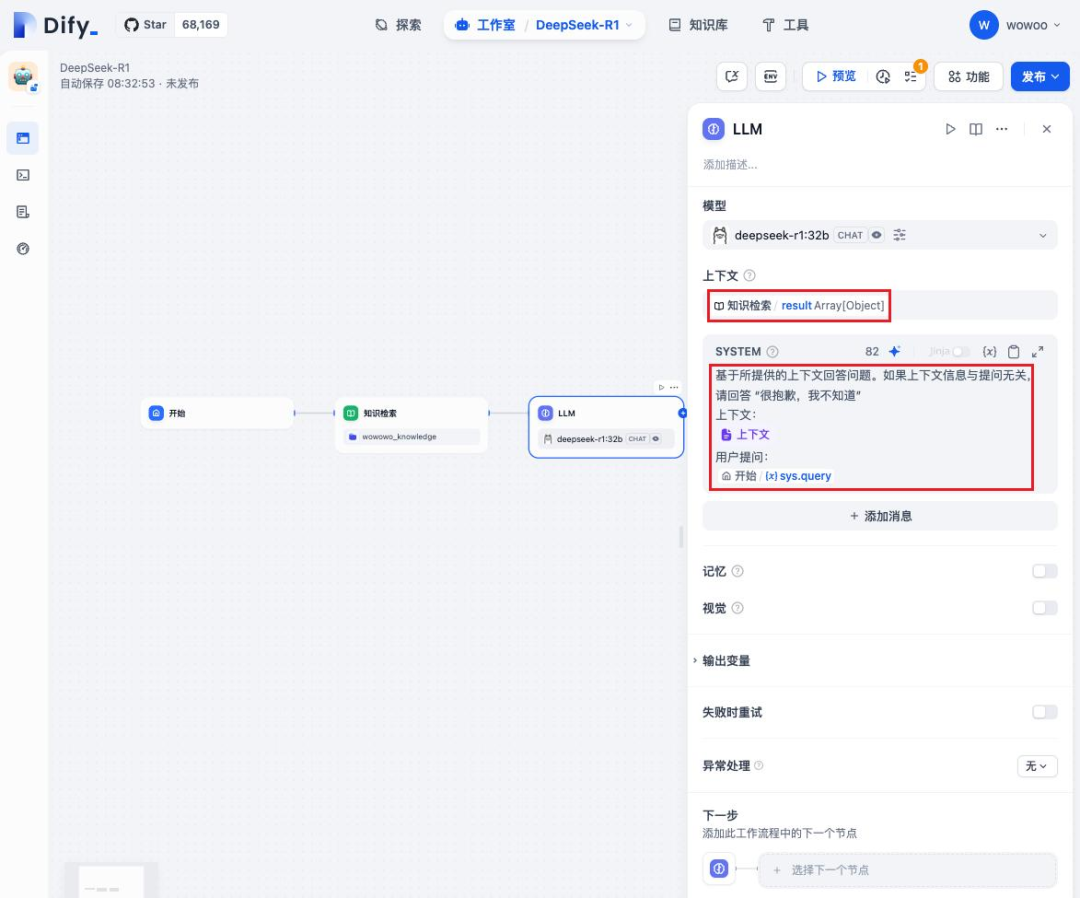Click the 记忆 help question icon
Screen dimensions: 1080x898
point(737,571)
